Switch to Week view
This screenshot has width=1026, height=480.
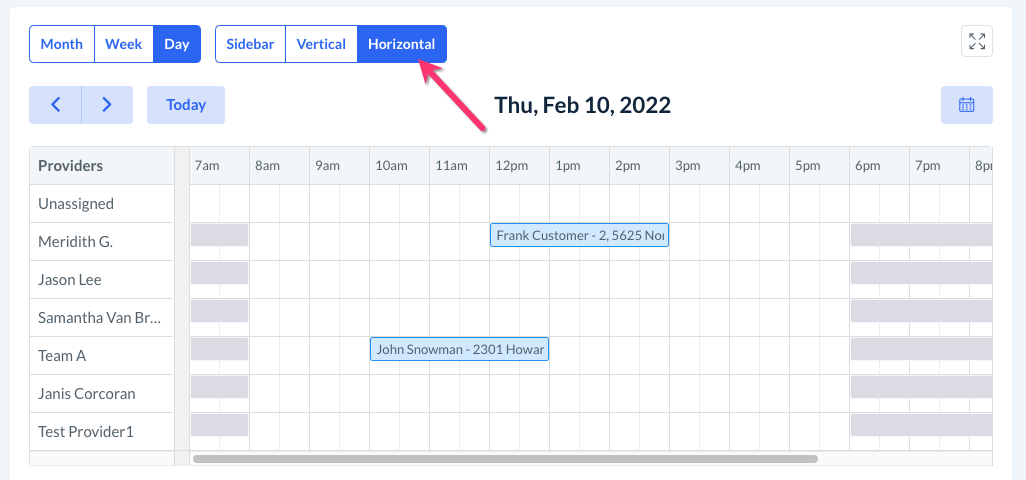[x=124, y=44]
